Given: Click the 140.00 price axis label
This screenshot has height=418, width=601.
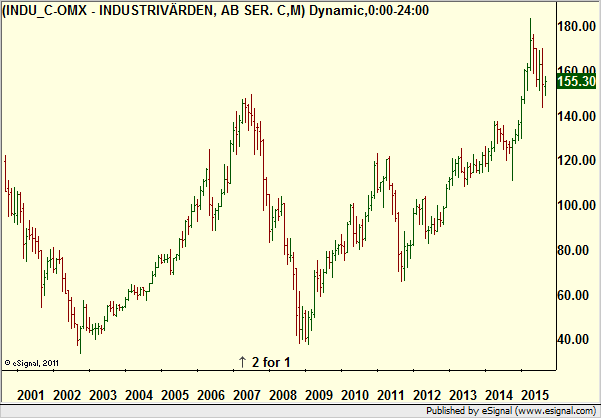Looking at the screenshot, I should click(577, 116).
